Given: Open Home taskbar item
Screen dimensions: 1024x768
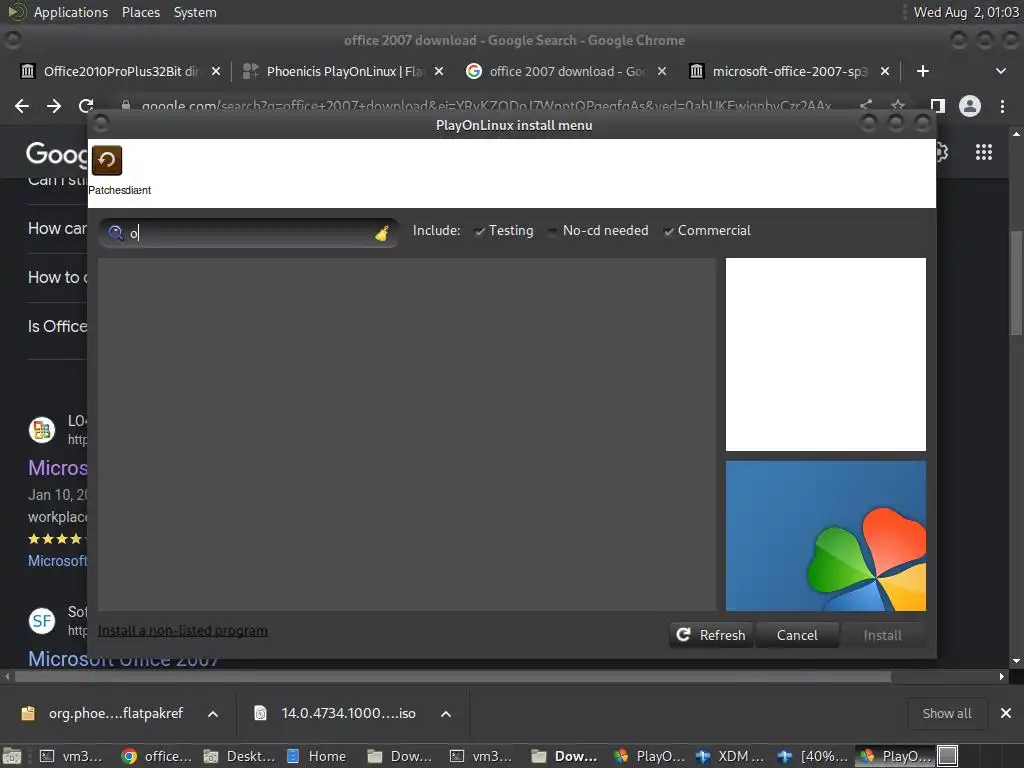Looking at the screenshot, I should (x=317, y=756).
